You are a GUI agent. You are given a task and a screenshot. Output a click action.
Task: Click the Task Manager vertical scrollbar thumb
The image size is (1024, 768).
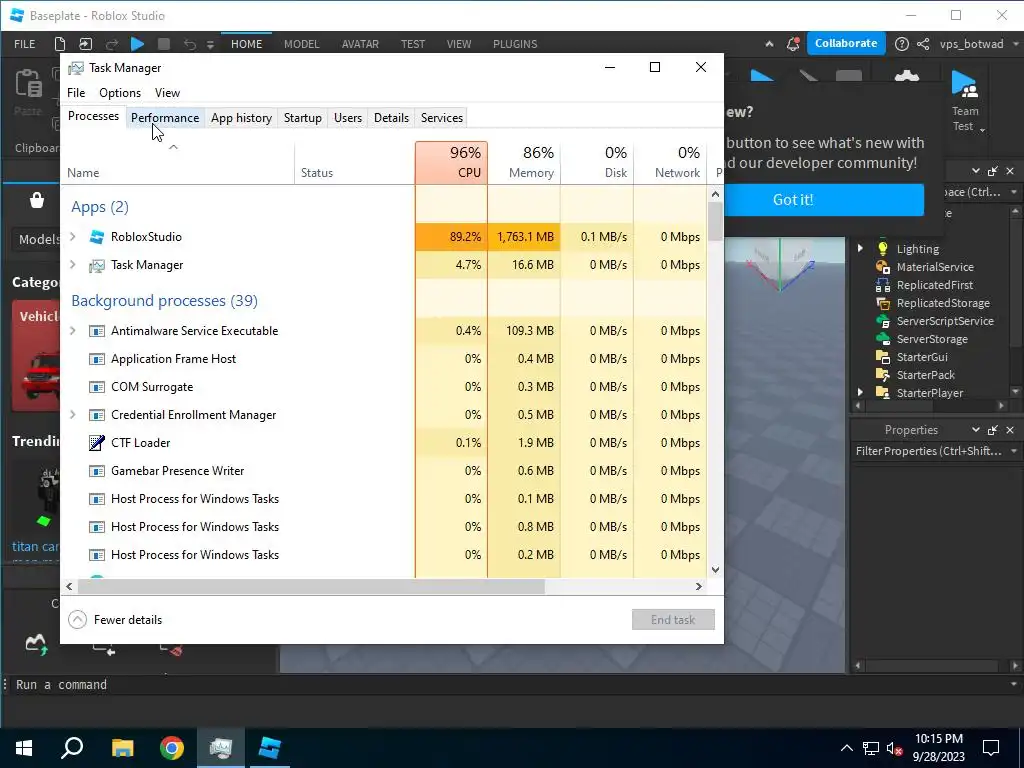715,221
